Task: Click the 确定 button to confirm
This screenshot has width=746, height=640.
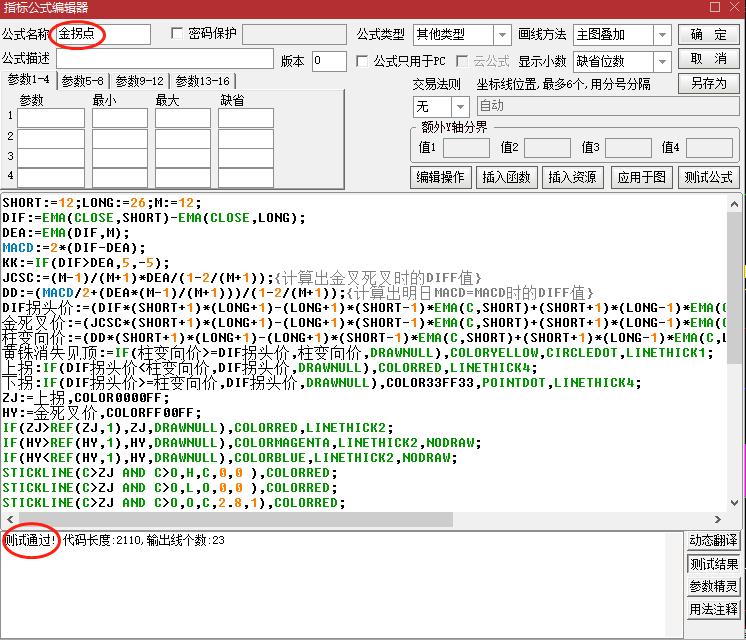Action: point(709,35)
